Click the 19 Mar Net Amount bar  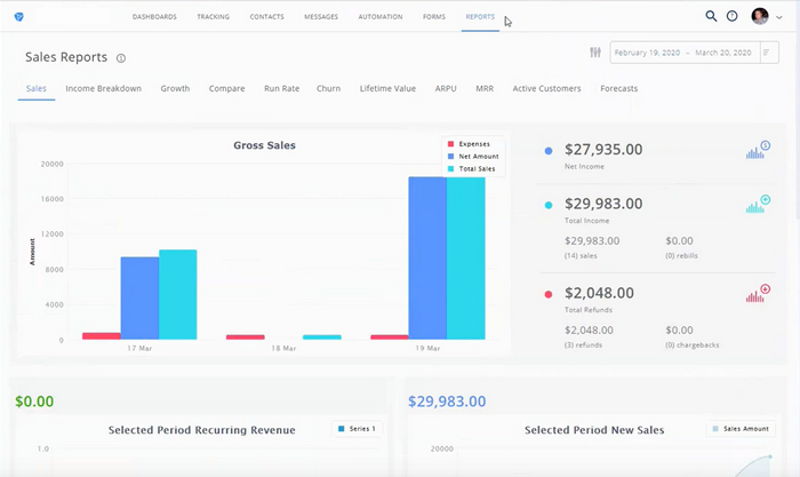428,258
